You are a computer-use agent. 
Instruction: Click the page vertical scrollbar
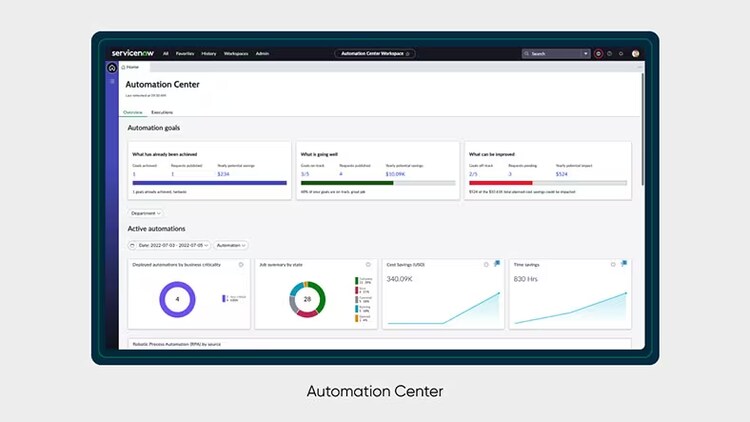pos(642,129)
